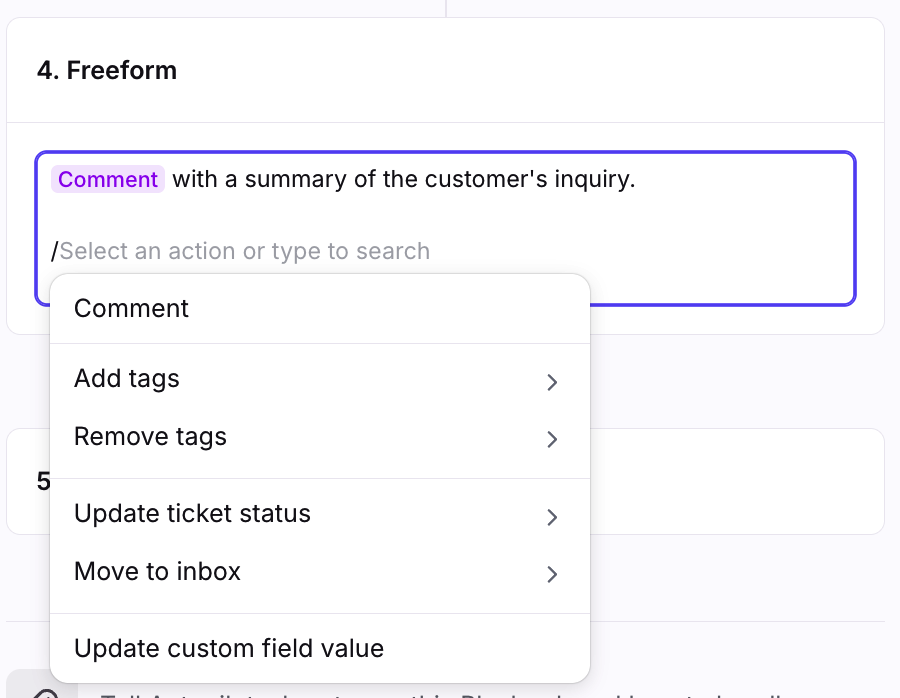Select the Comment action from the menu
The width and height of the screenshot is (900, 698).
(x=131, y=308)
